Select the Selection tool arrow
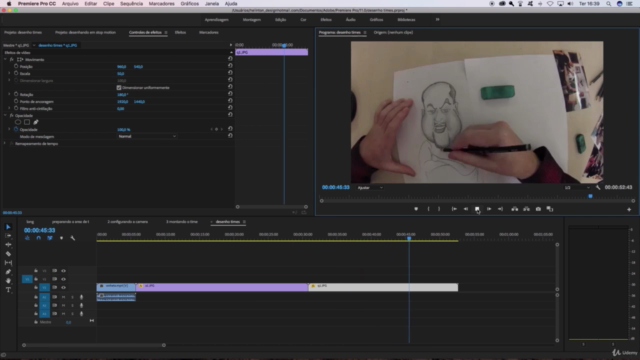The width and height of the screenshot is (640, 360). click(8, 227)
